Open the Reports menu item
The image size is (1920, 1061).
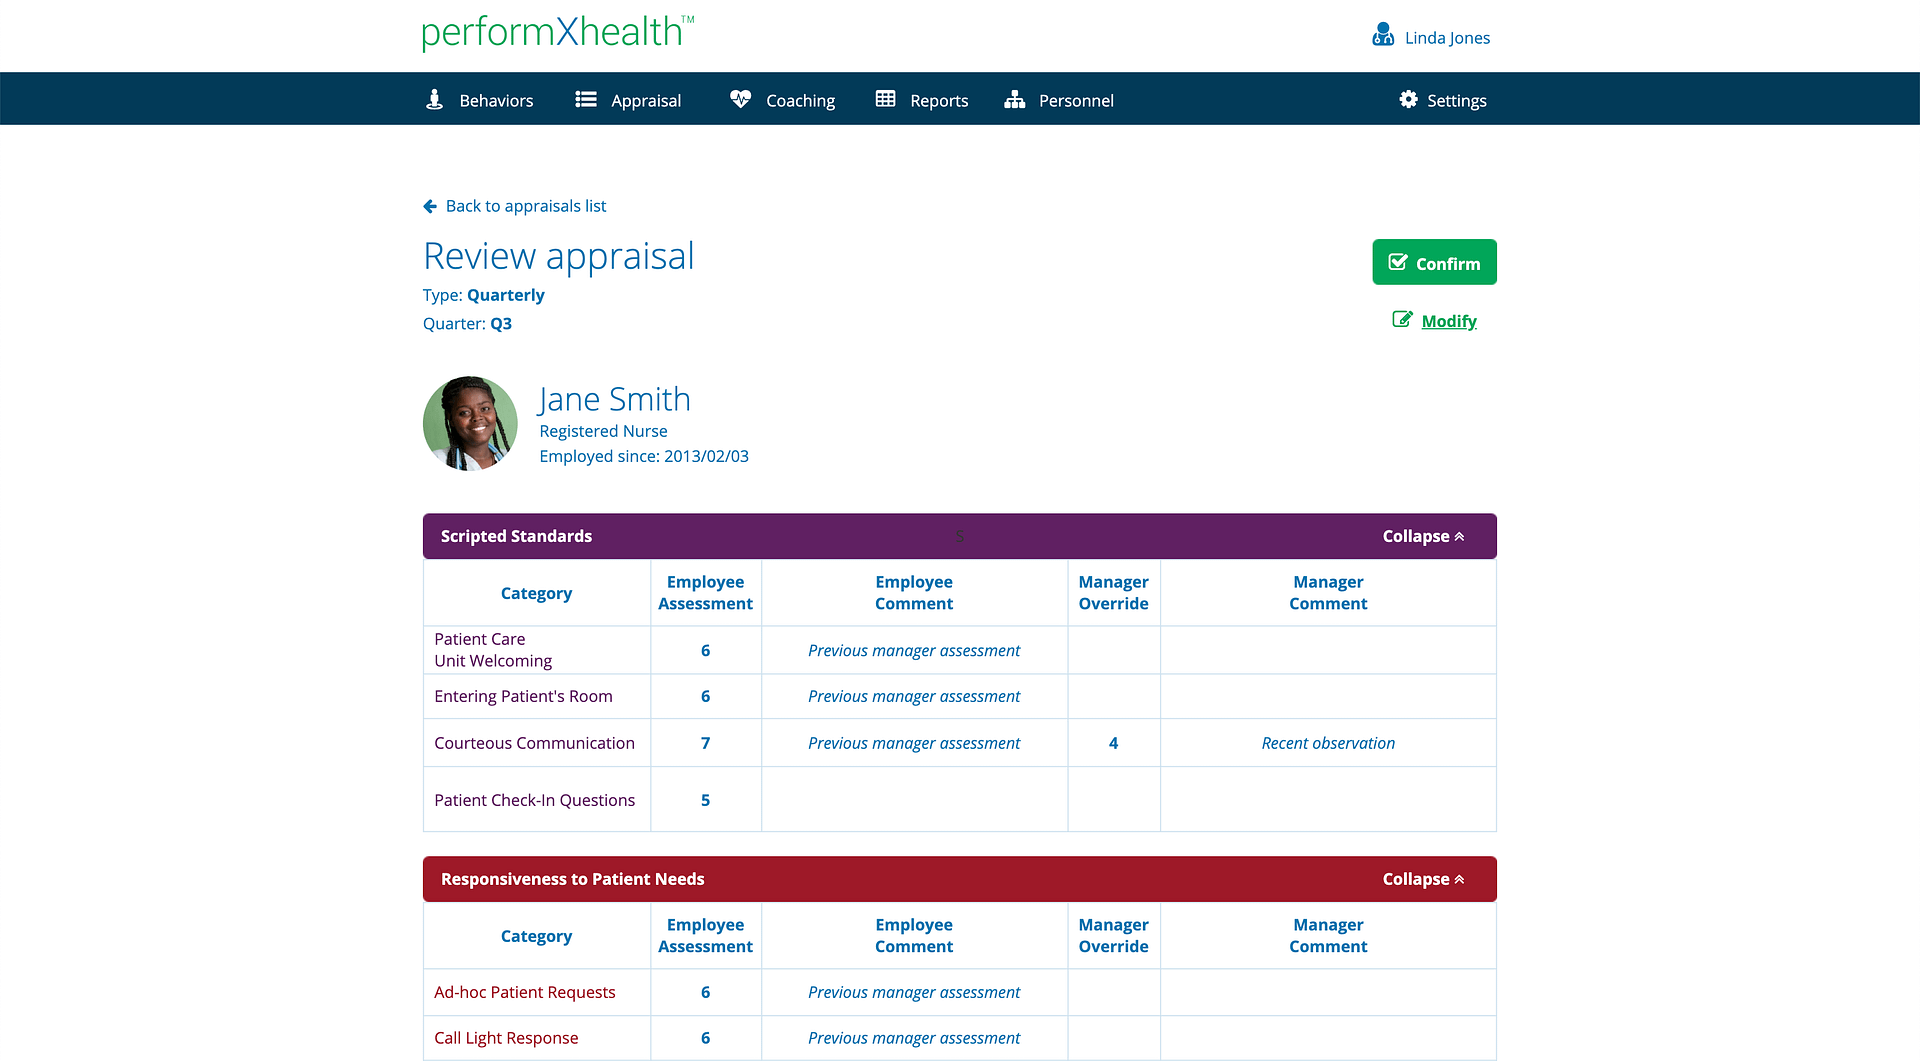point(922,100)
